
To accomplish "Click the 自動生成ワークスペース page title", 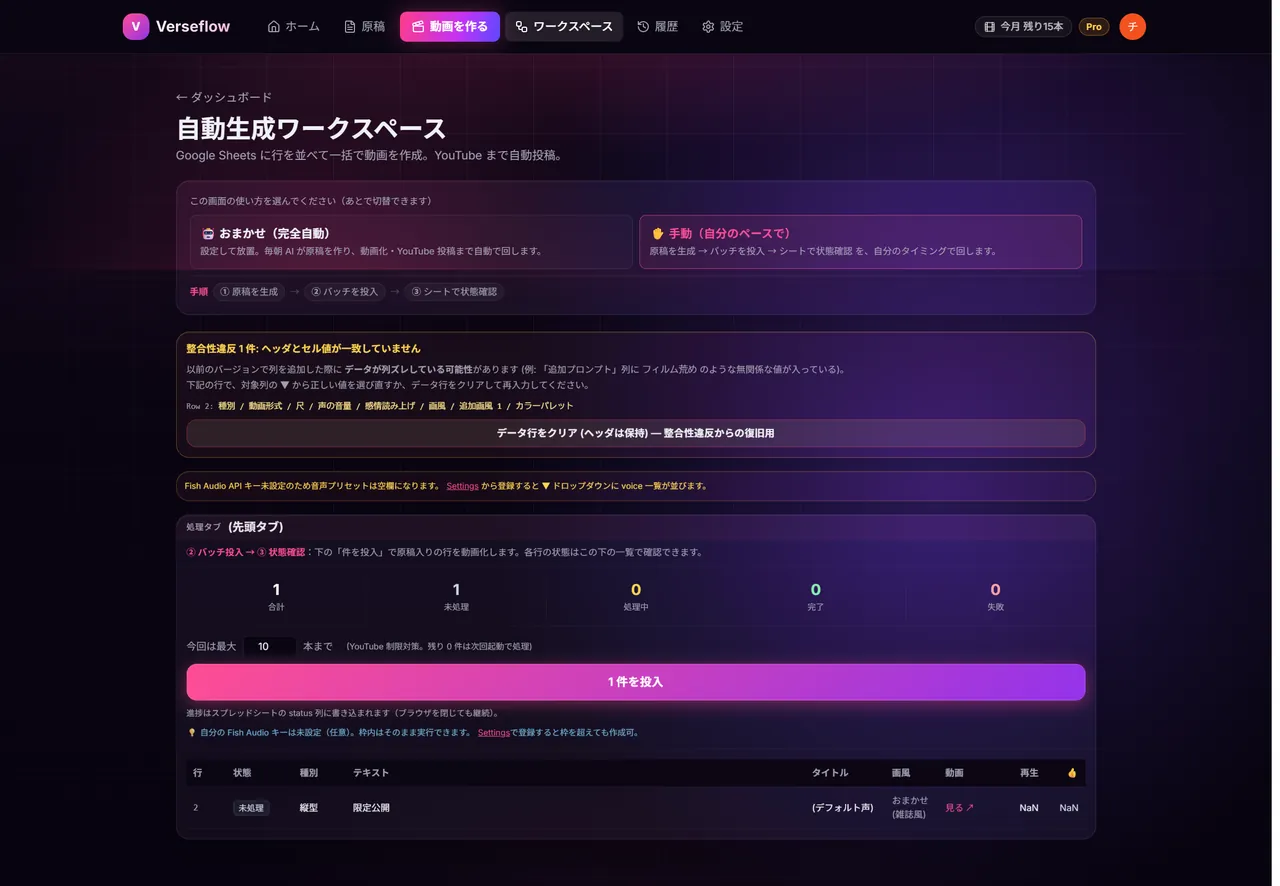I will pos(311,129).
